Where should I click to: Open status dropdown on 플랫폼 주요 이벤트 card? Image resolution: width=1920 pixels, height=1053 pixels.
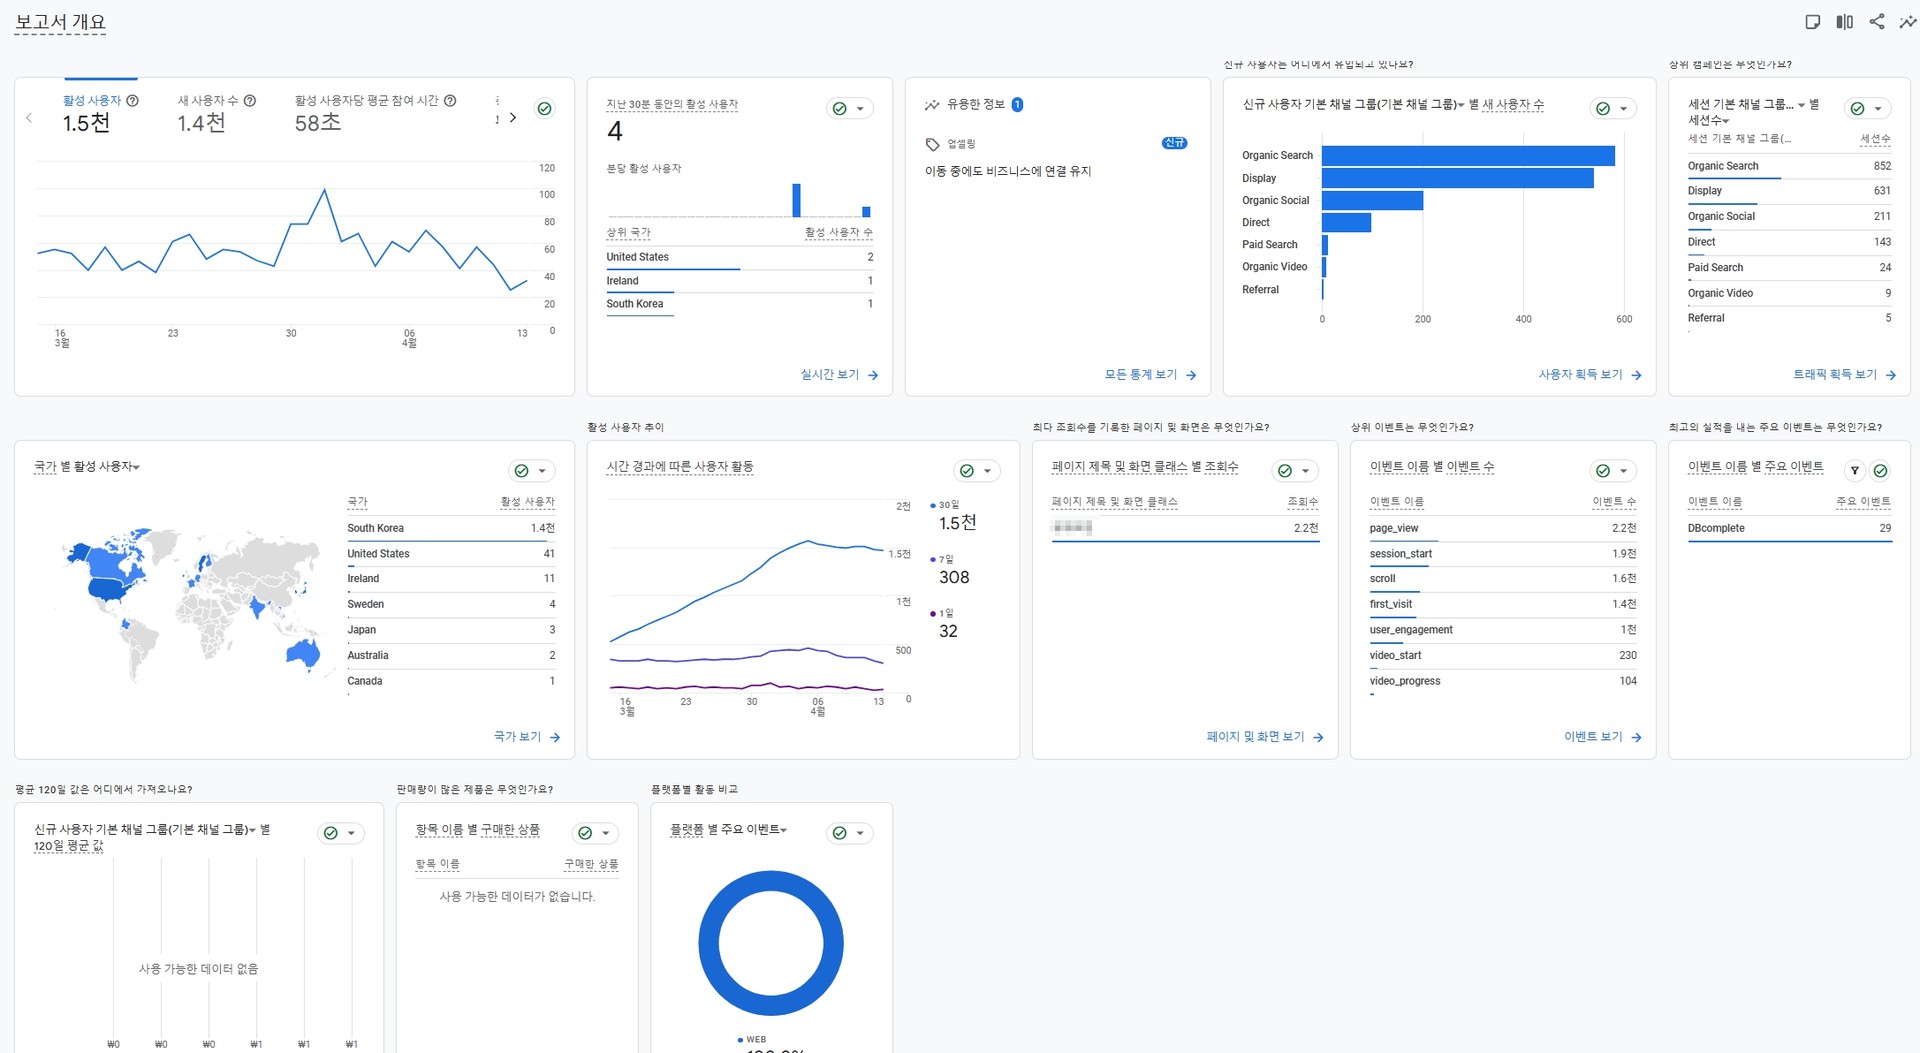pyautogui.click(x=860, y=833)
